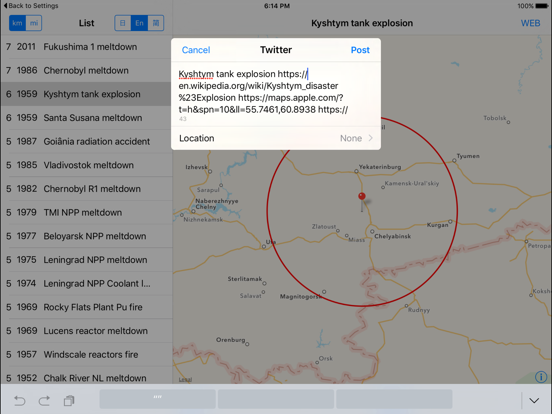Tap Yekaterinburg city label on map
The image size is (552, 414).
click(380, 167)
